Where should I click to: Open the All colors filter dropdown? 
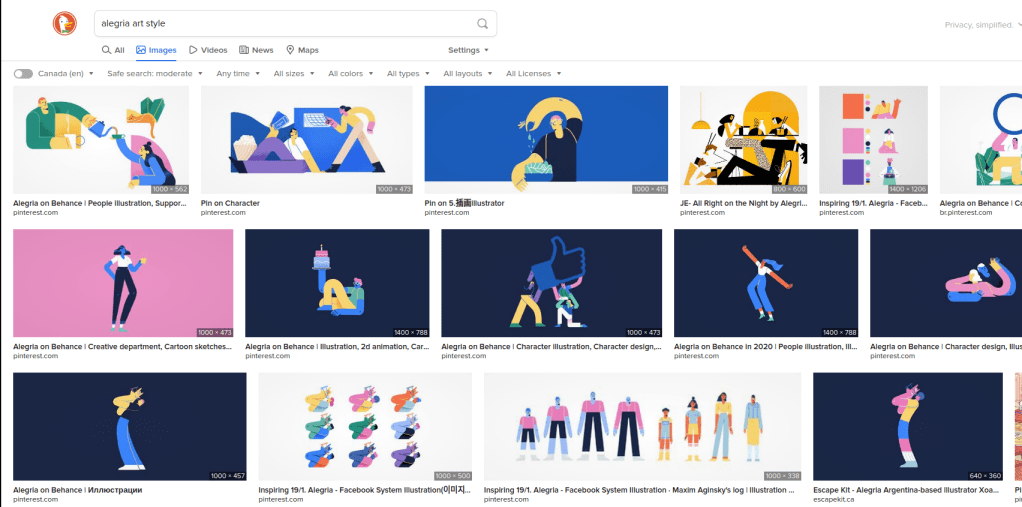[350, 74]
